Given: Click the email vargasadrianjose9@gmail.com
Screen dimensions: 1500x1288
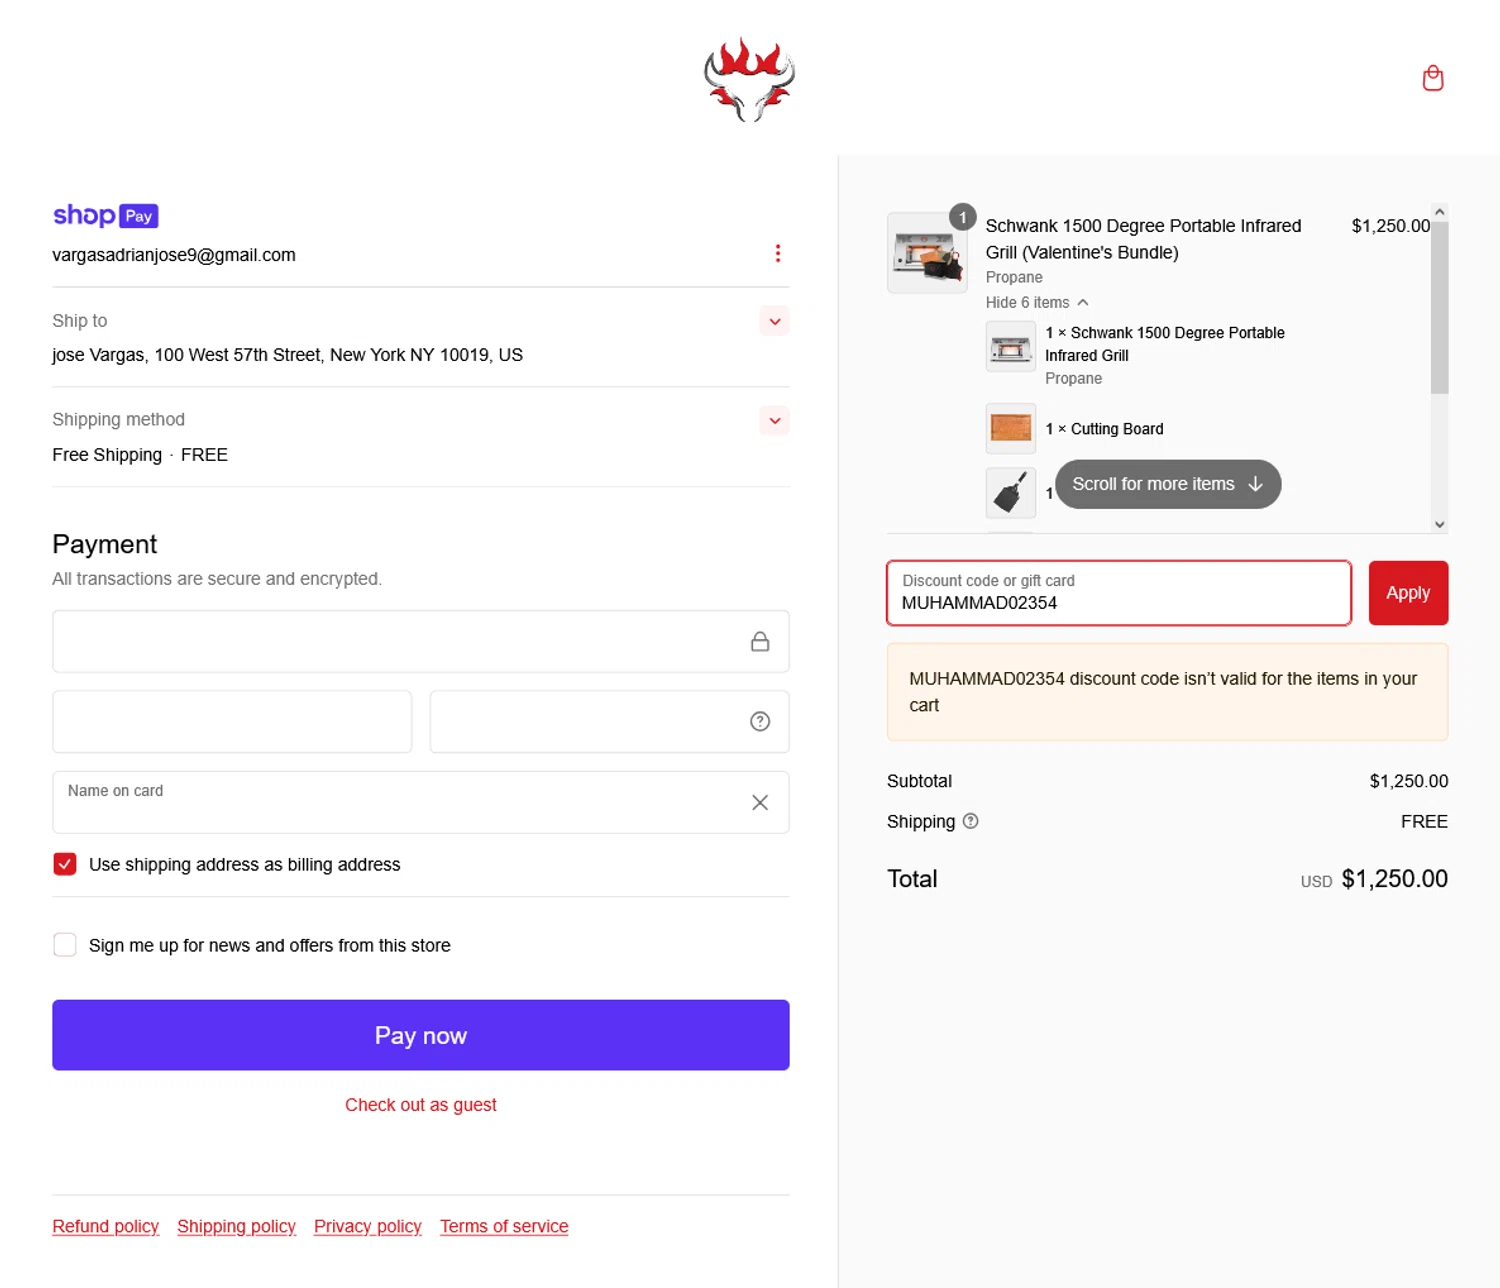Looking at the screenshot, I should (174, 255).
